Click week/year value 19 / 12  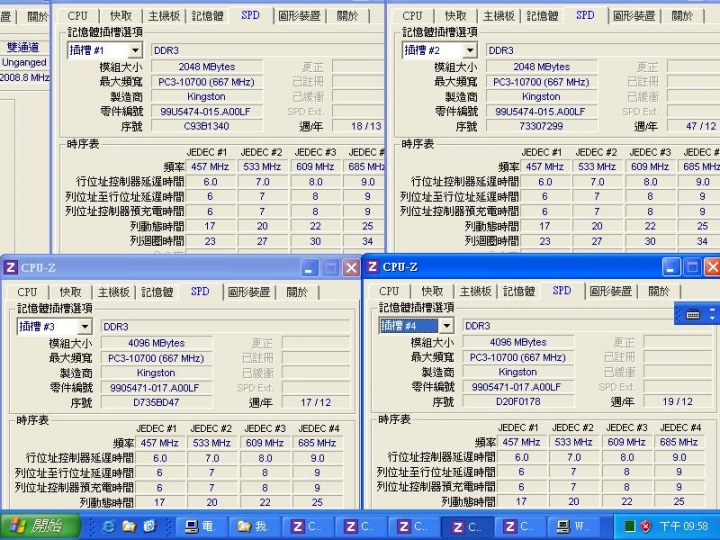[x=677, y=402]
